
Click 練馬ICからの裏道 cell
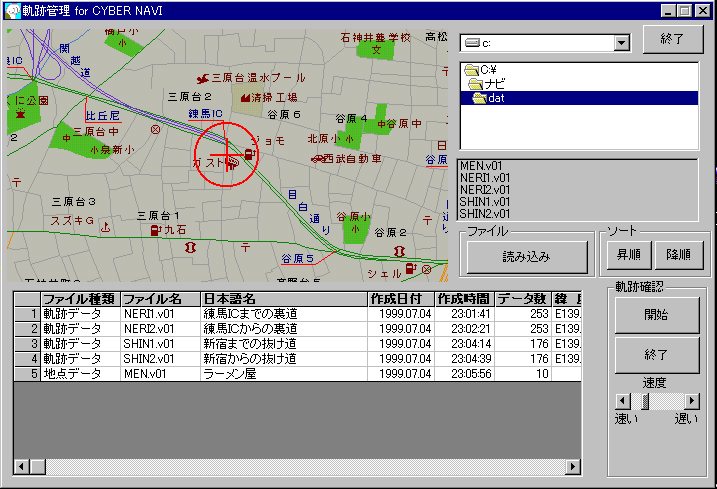click(284, 329)
